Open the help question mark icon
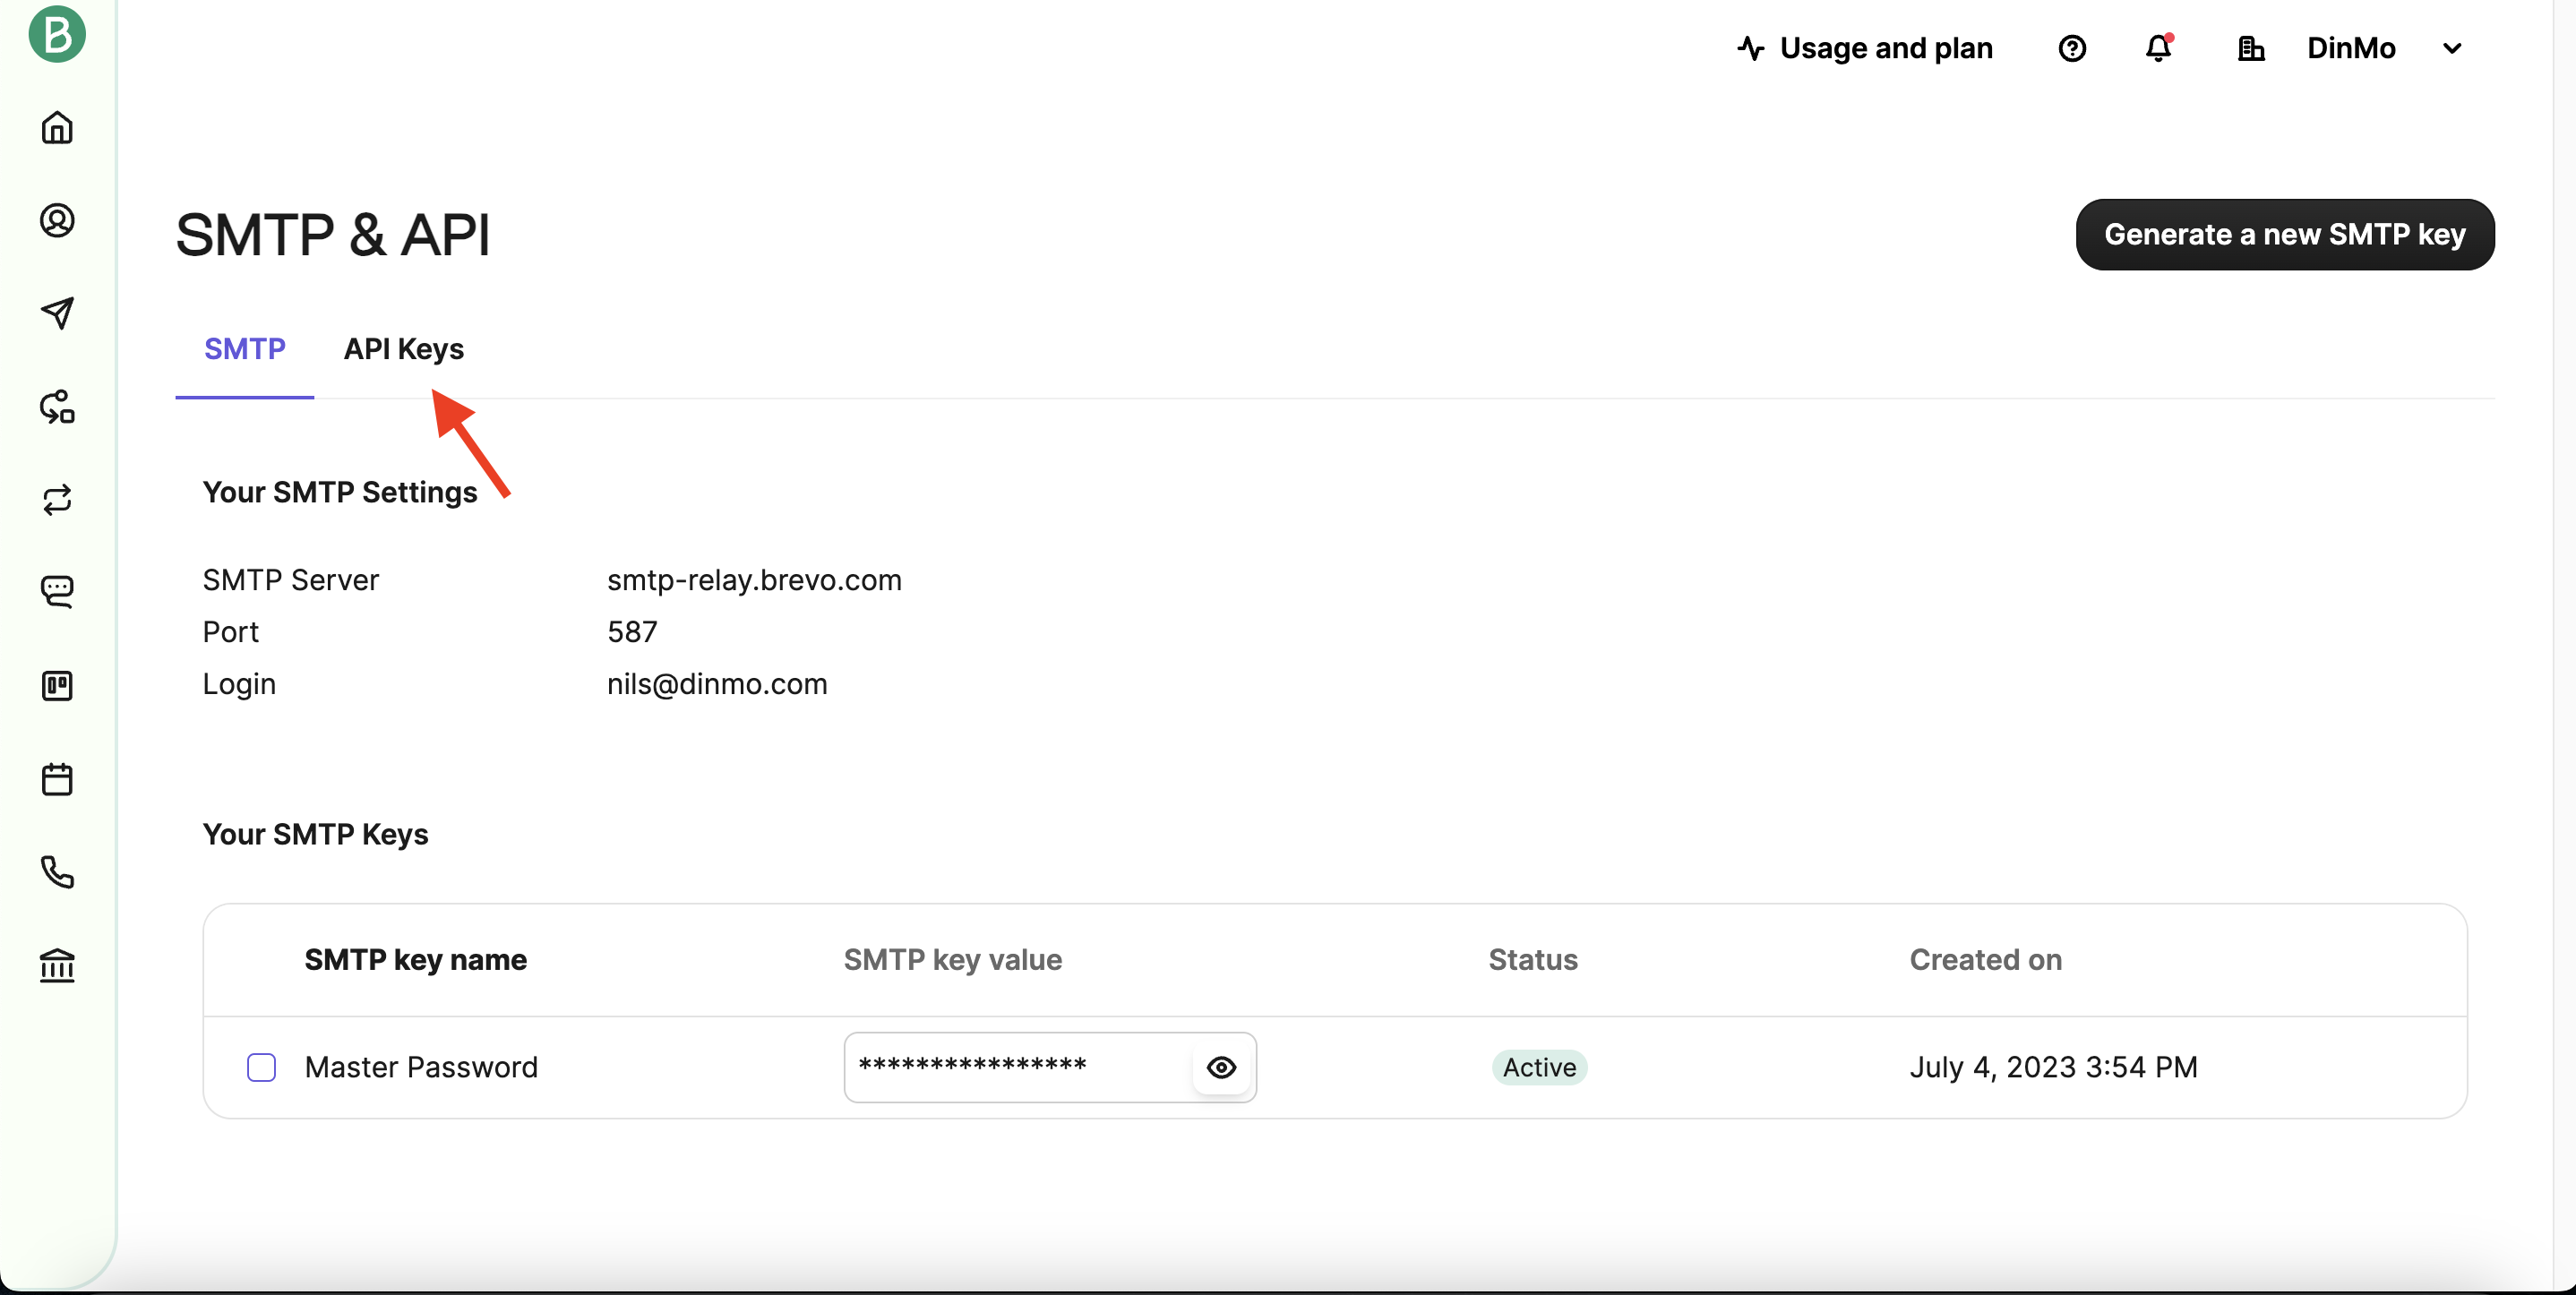Viewport: 2576px width, 1295px height. 2072,48
